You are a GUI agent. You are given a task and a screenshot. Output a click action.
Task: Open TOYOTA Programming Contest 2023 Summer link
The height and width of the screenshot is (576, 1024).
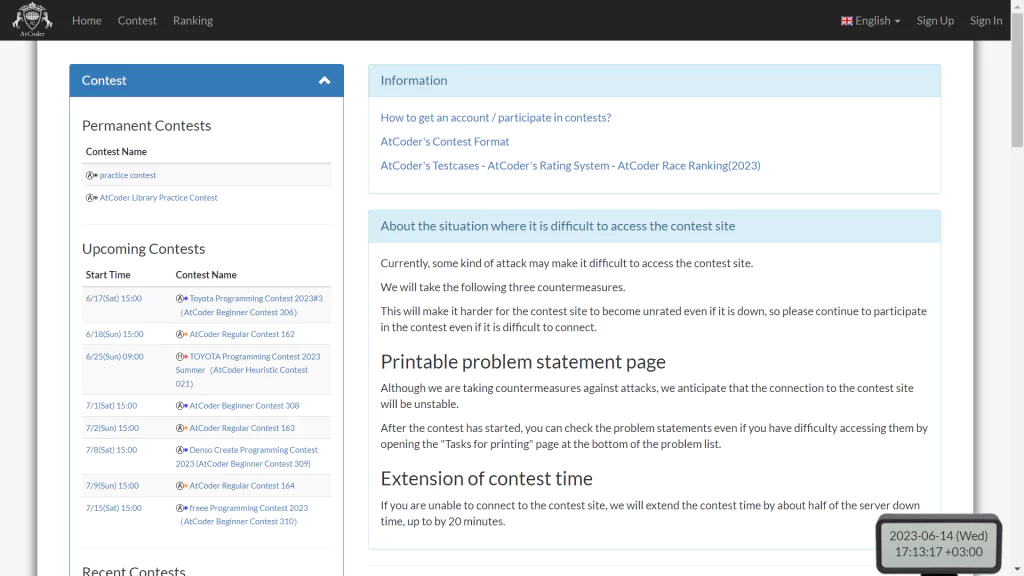pyautogui.click(x=248, y=370)
